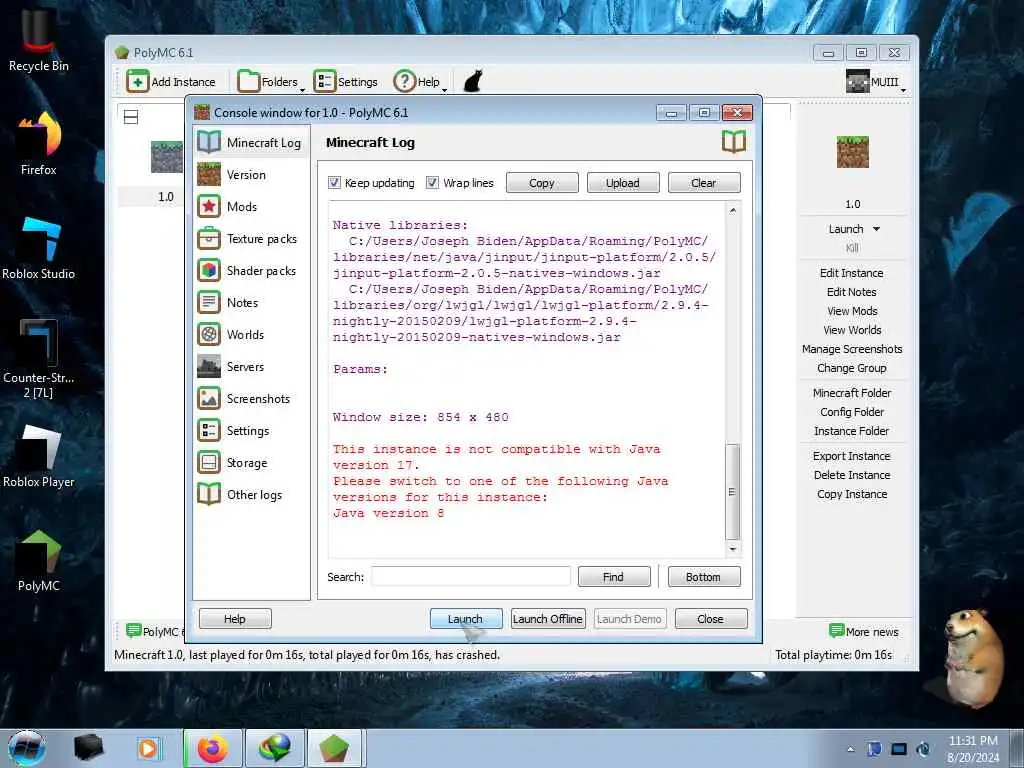Click into the Search text field
This screenshot has width=1024, height=768.
tap(471, 577)
